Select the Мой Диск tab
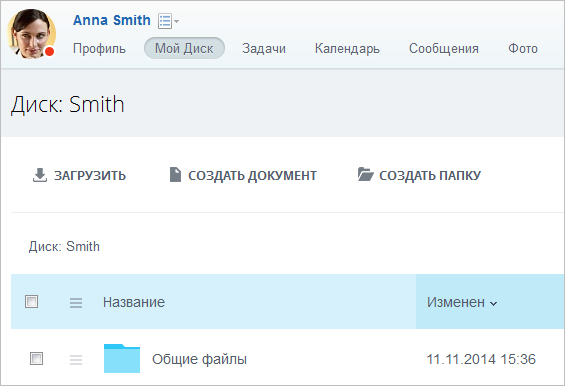Screen dimensions: 565x386 (184, 48)
